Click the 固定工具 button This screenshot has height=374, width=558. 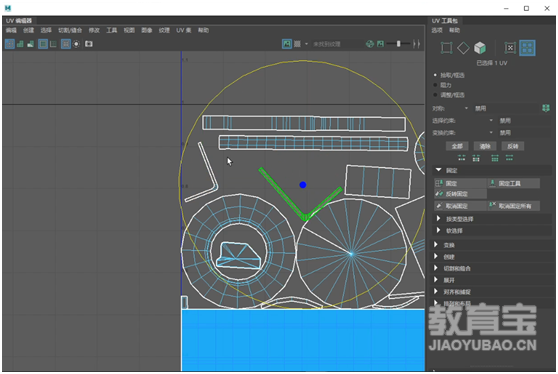coord(514,183)
